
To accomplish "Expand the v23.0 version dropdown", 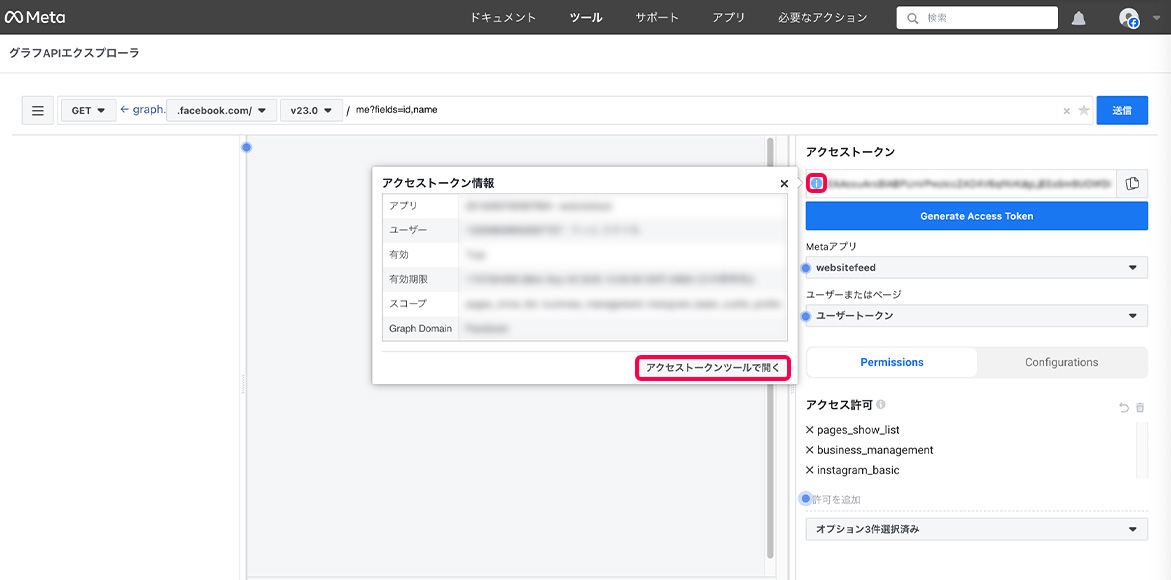I will [x=310, y=110].
